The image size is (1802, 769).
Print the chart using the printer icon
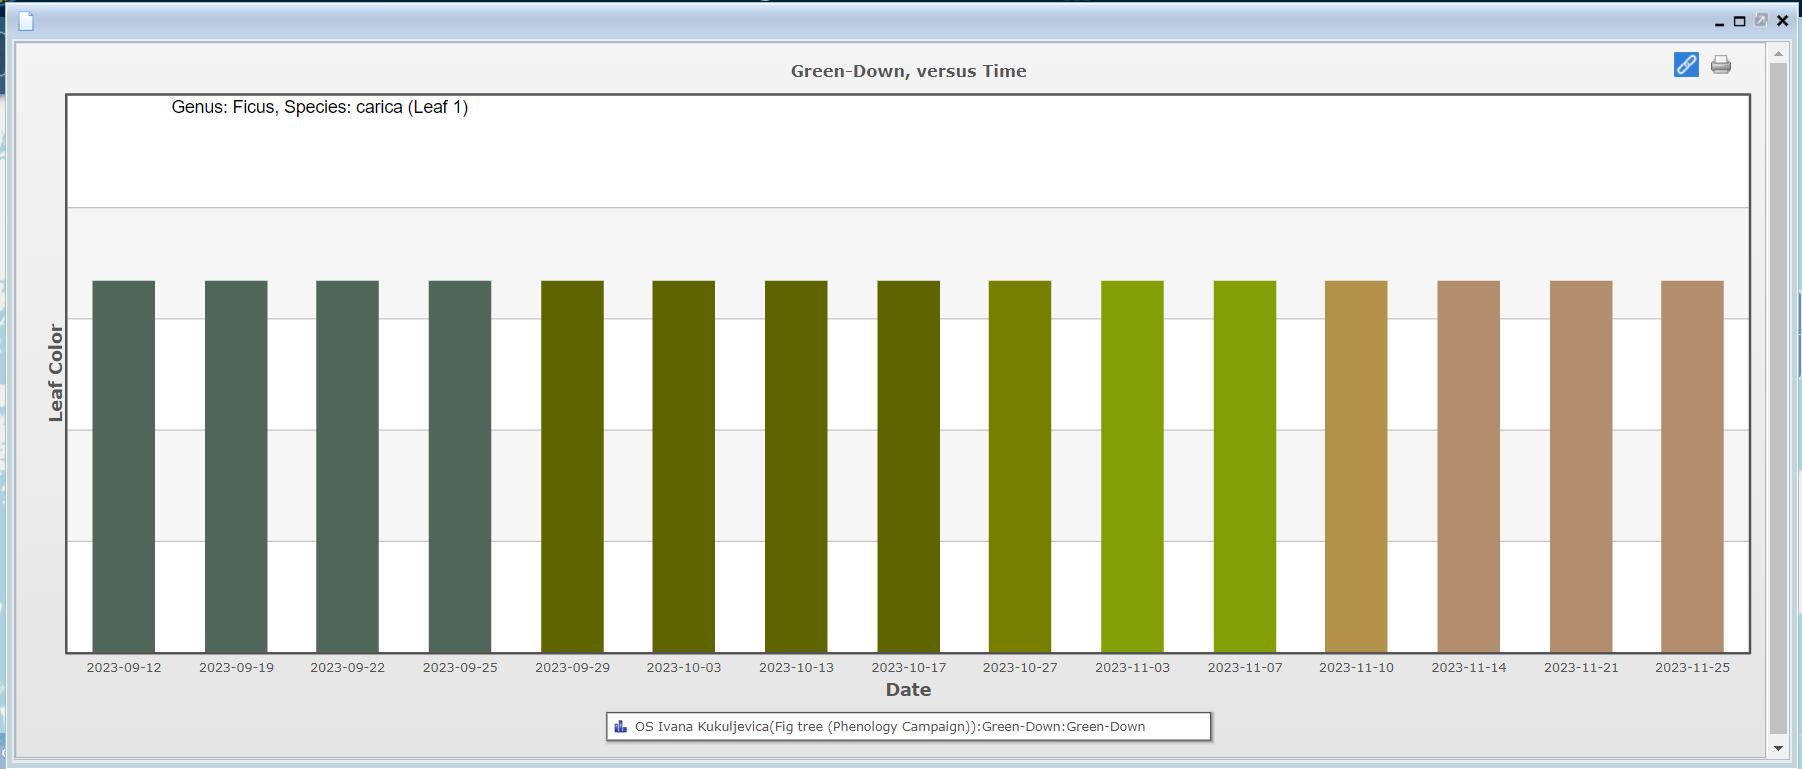[x=1721, y=65]
